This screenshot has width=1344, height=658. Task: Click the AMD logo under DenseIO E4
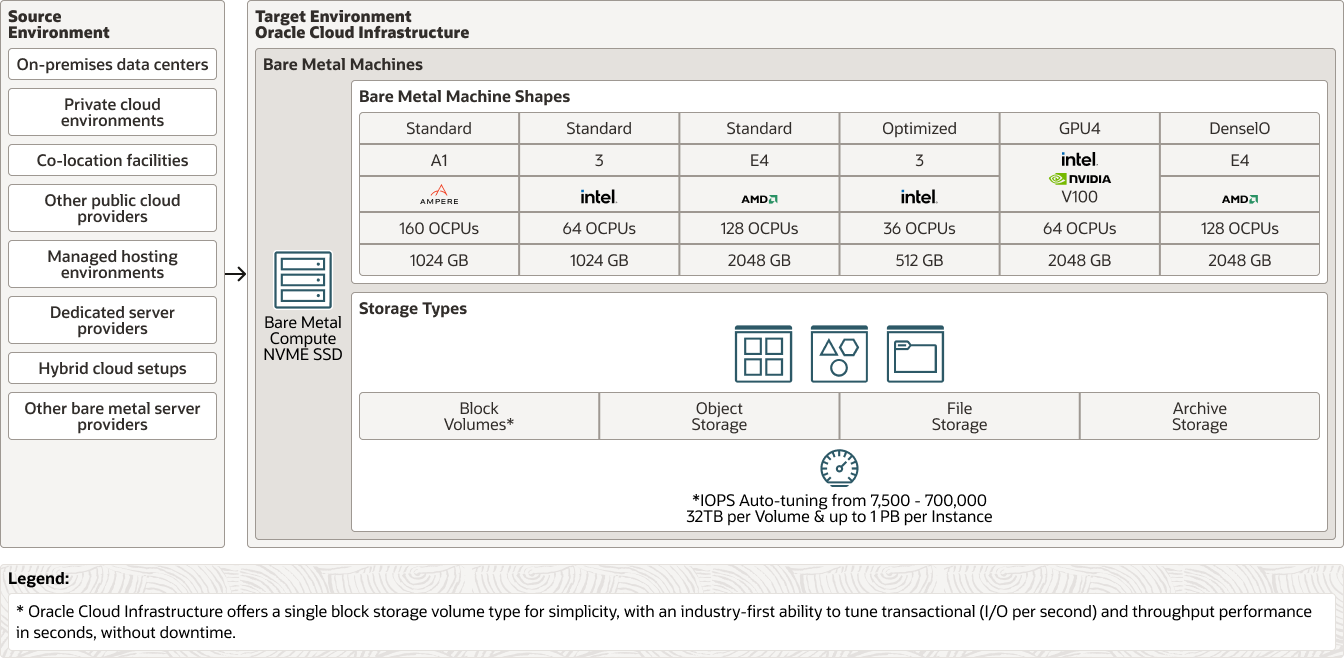click(x=1239, y=199)
